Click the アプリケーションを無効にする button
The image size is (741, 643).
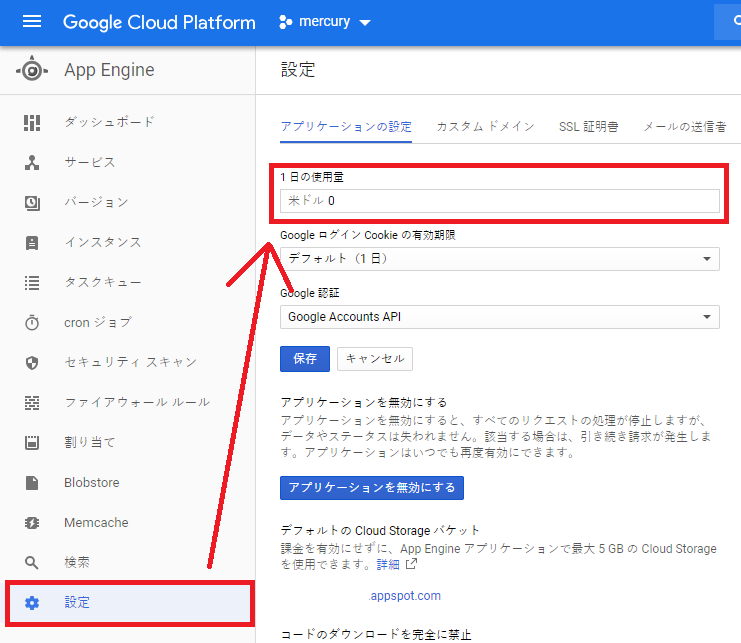(371, 488)
